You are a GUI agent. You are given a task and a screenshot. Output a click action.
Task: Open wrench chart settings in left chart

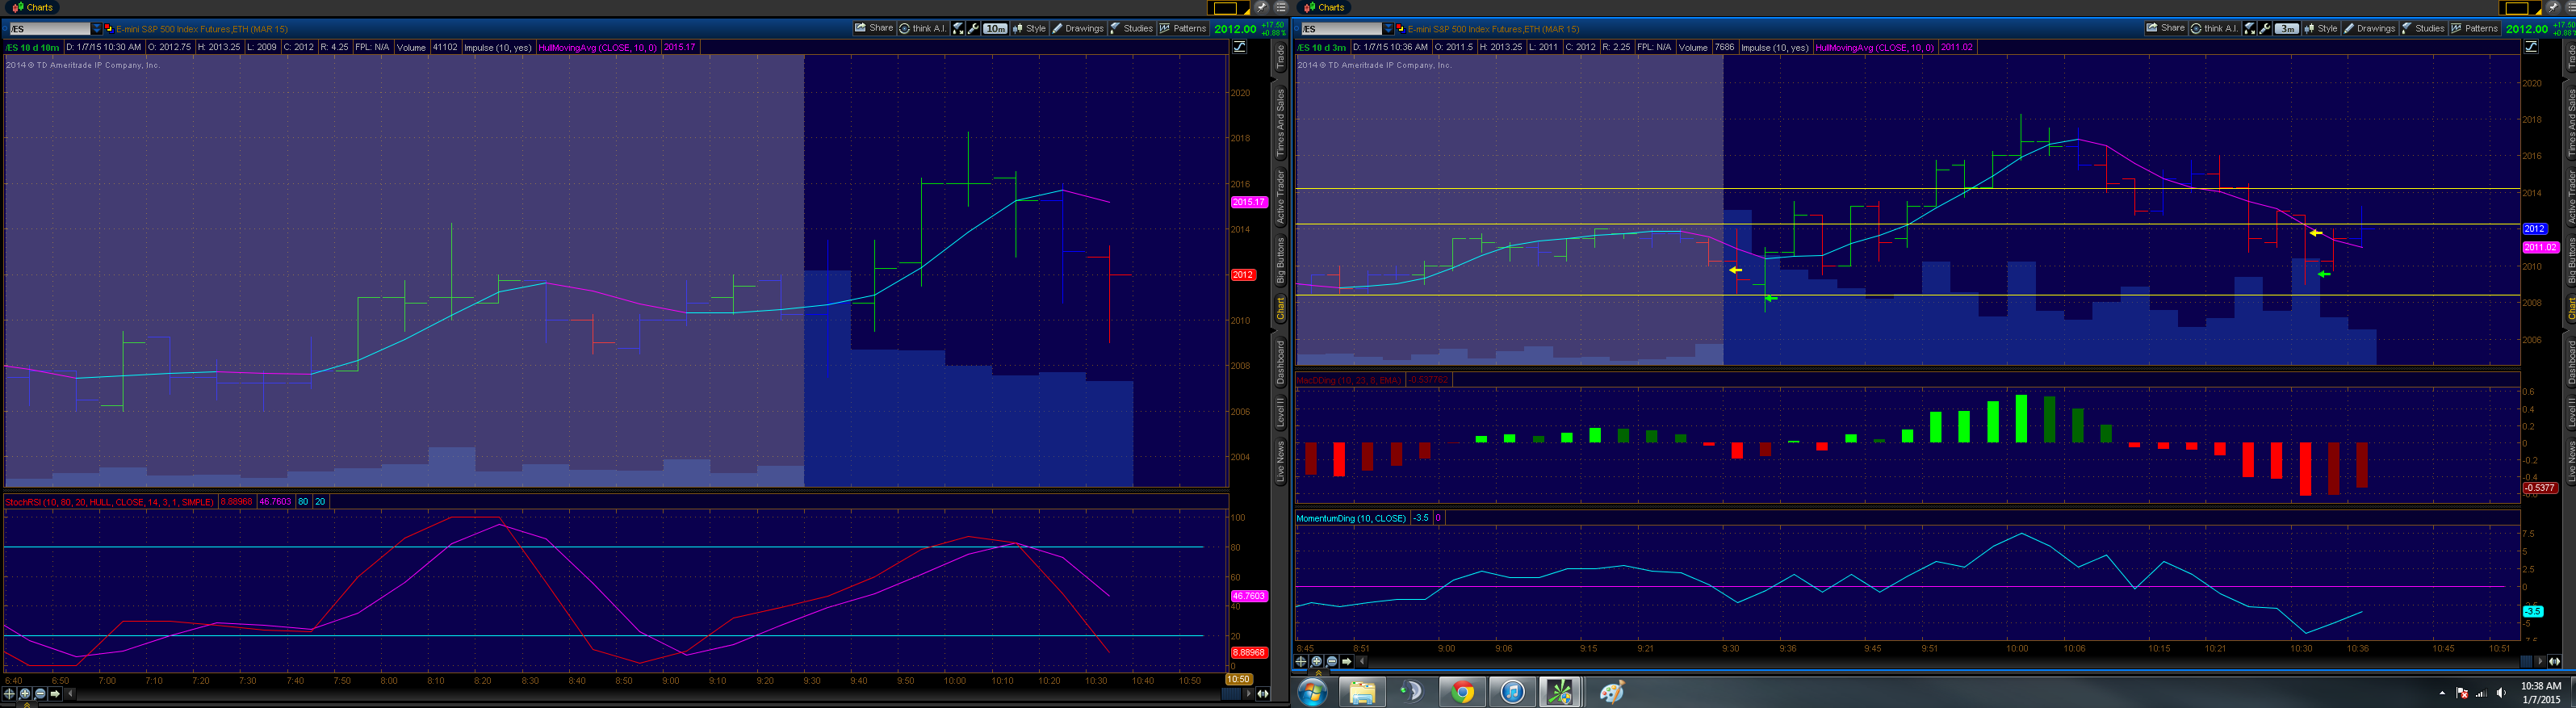click(x=973, y=28)
